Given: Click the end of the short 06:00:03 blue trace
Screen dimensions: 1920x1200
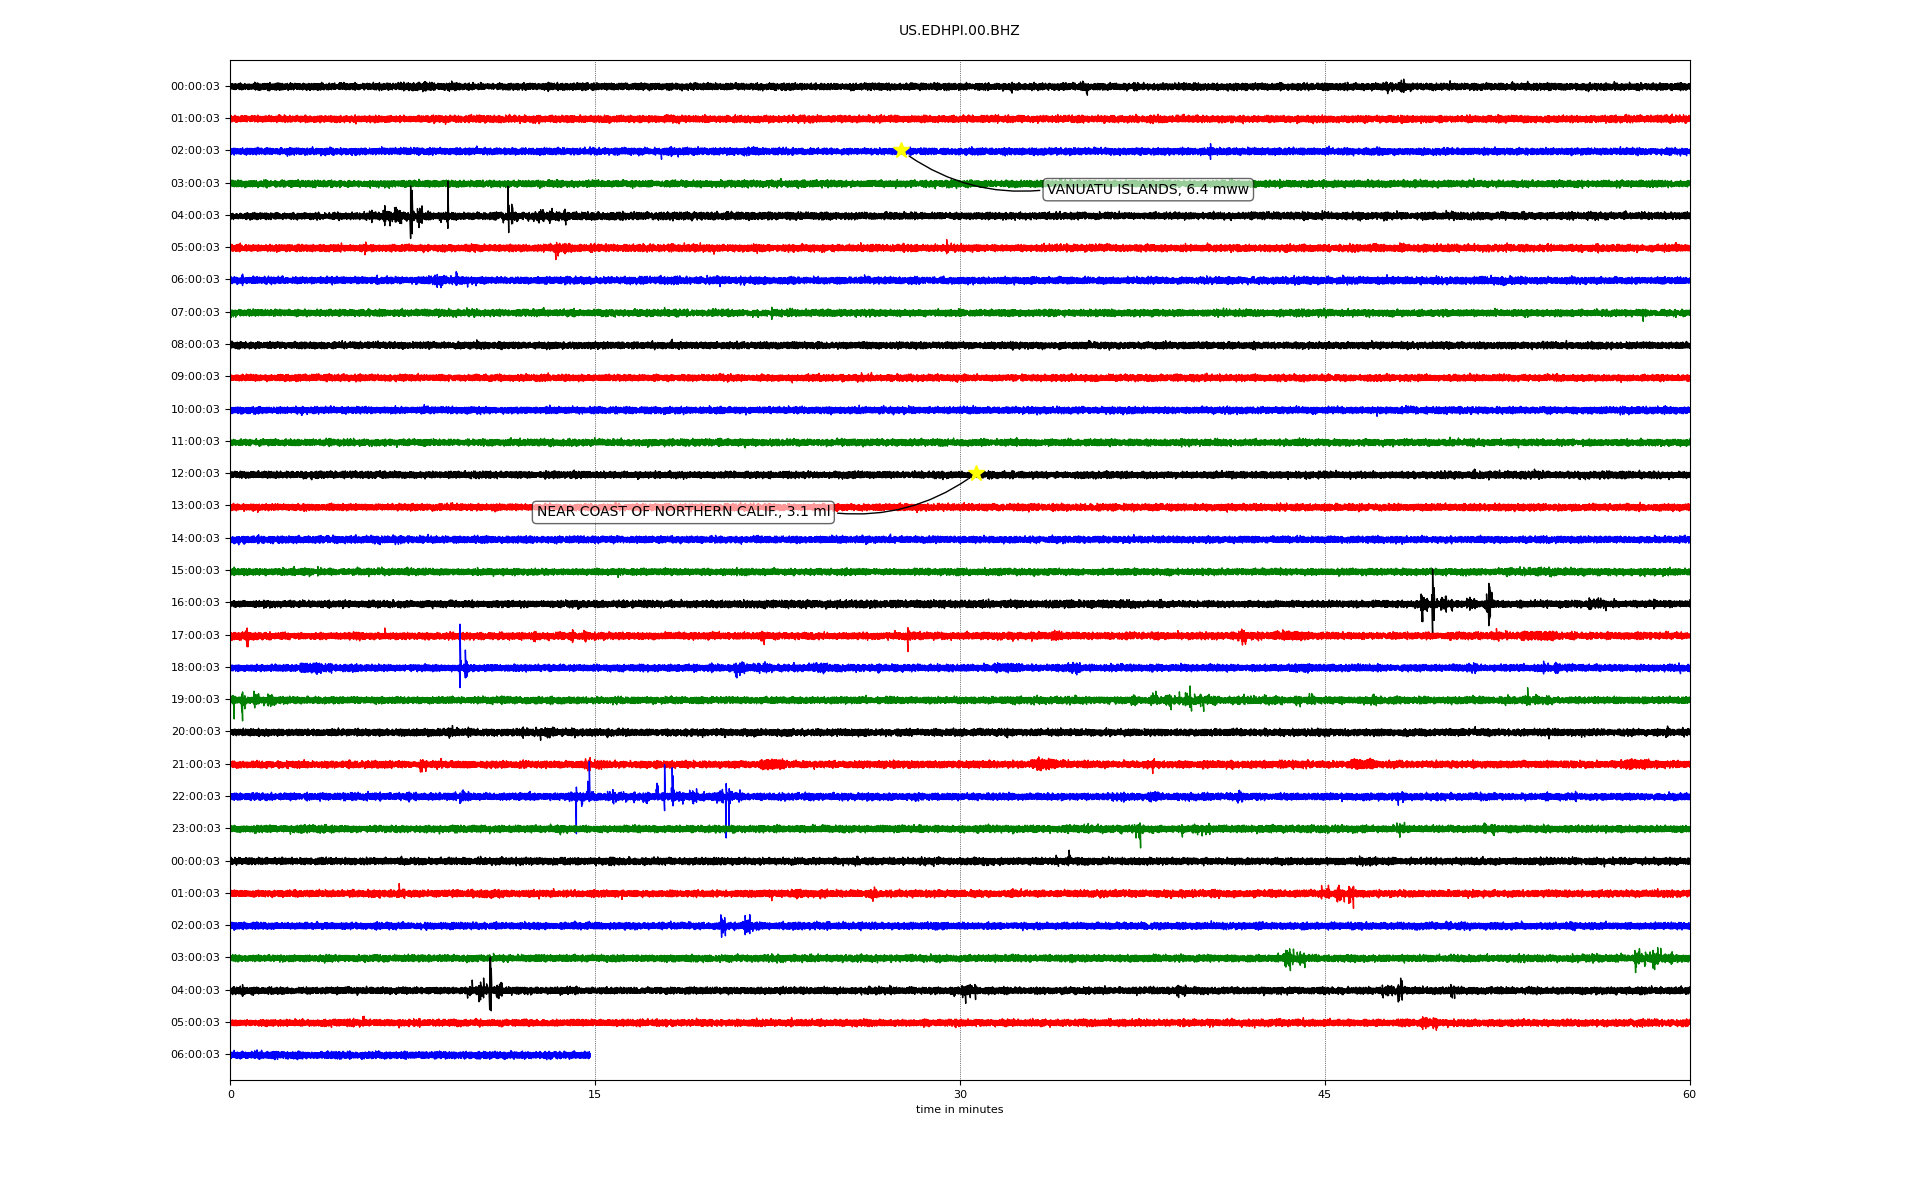Looking at the screenshot, I should point(588,1055).
